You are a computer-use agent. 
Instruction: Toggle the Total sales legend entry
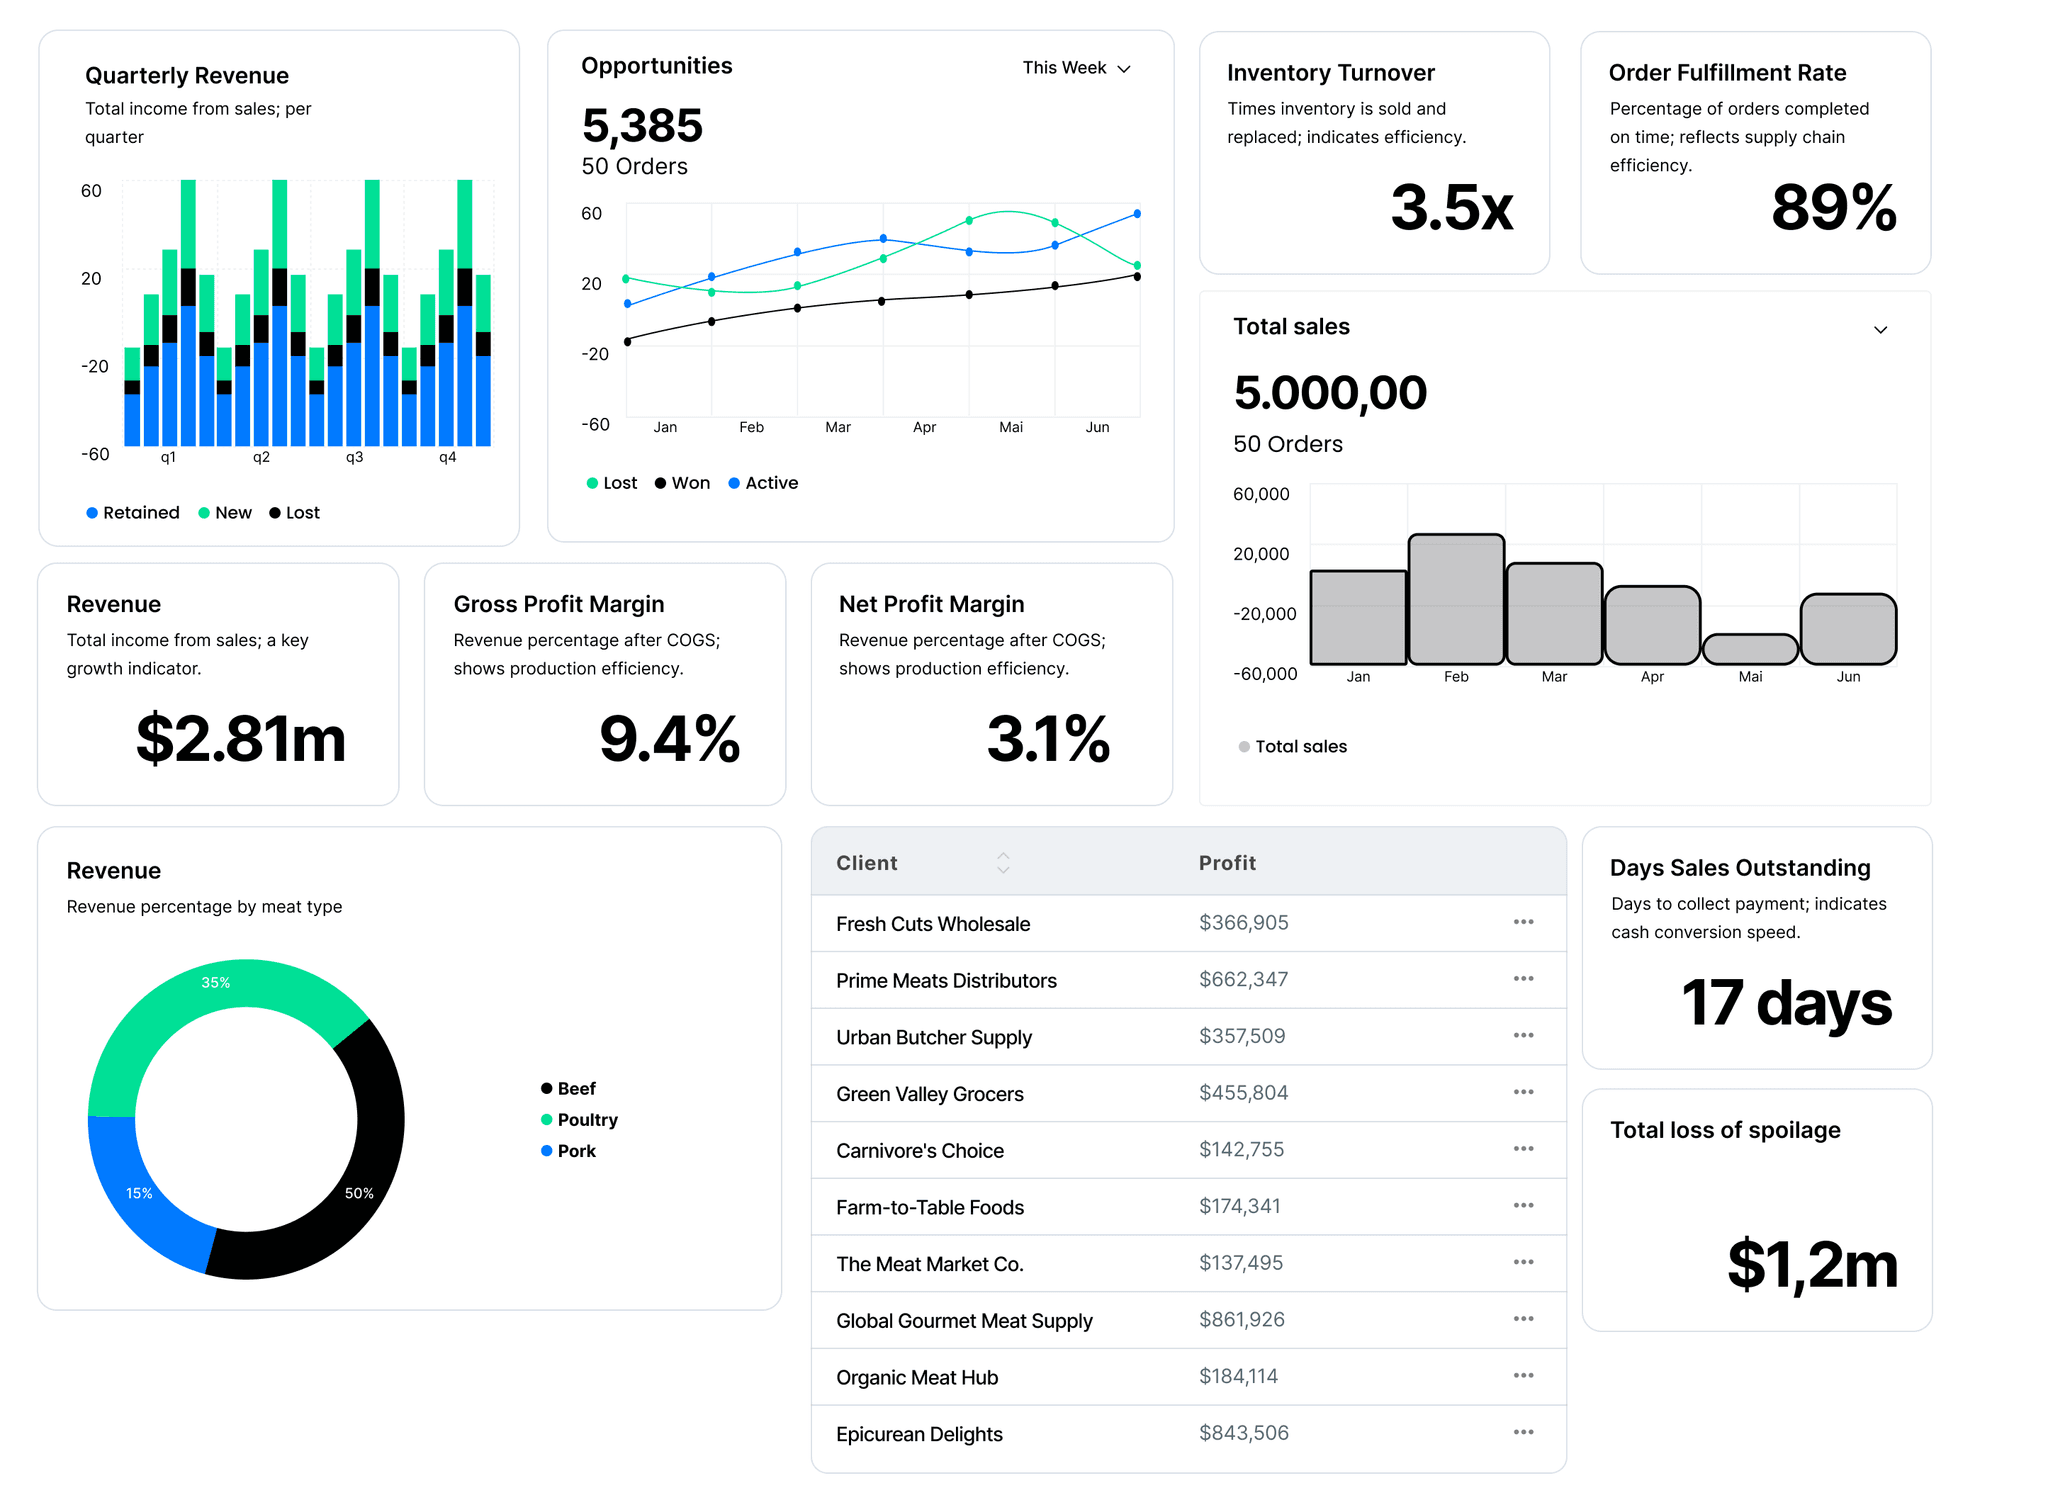click(1292, 747)
